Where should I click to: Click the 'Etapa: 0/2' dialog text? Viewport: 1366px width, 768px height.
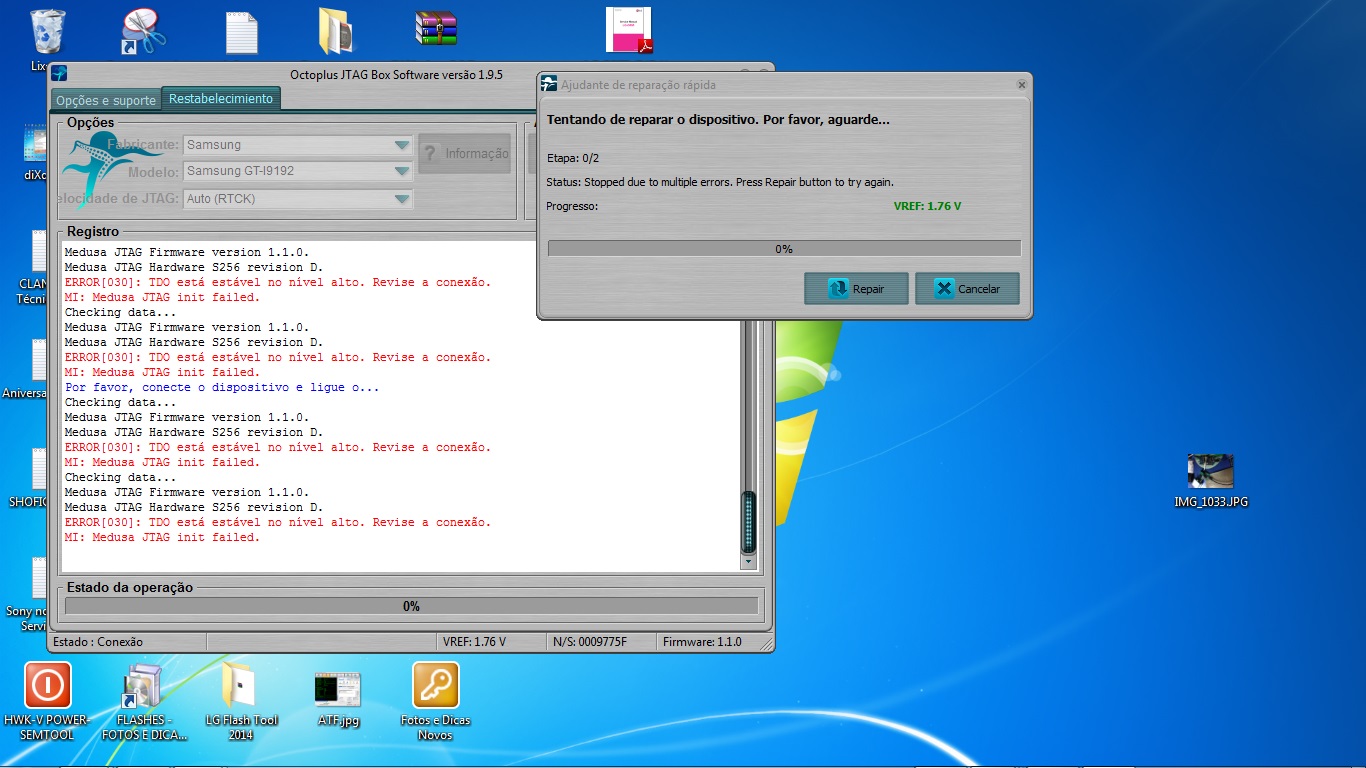point(573,158)
